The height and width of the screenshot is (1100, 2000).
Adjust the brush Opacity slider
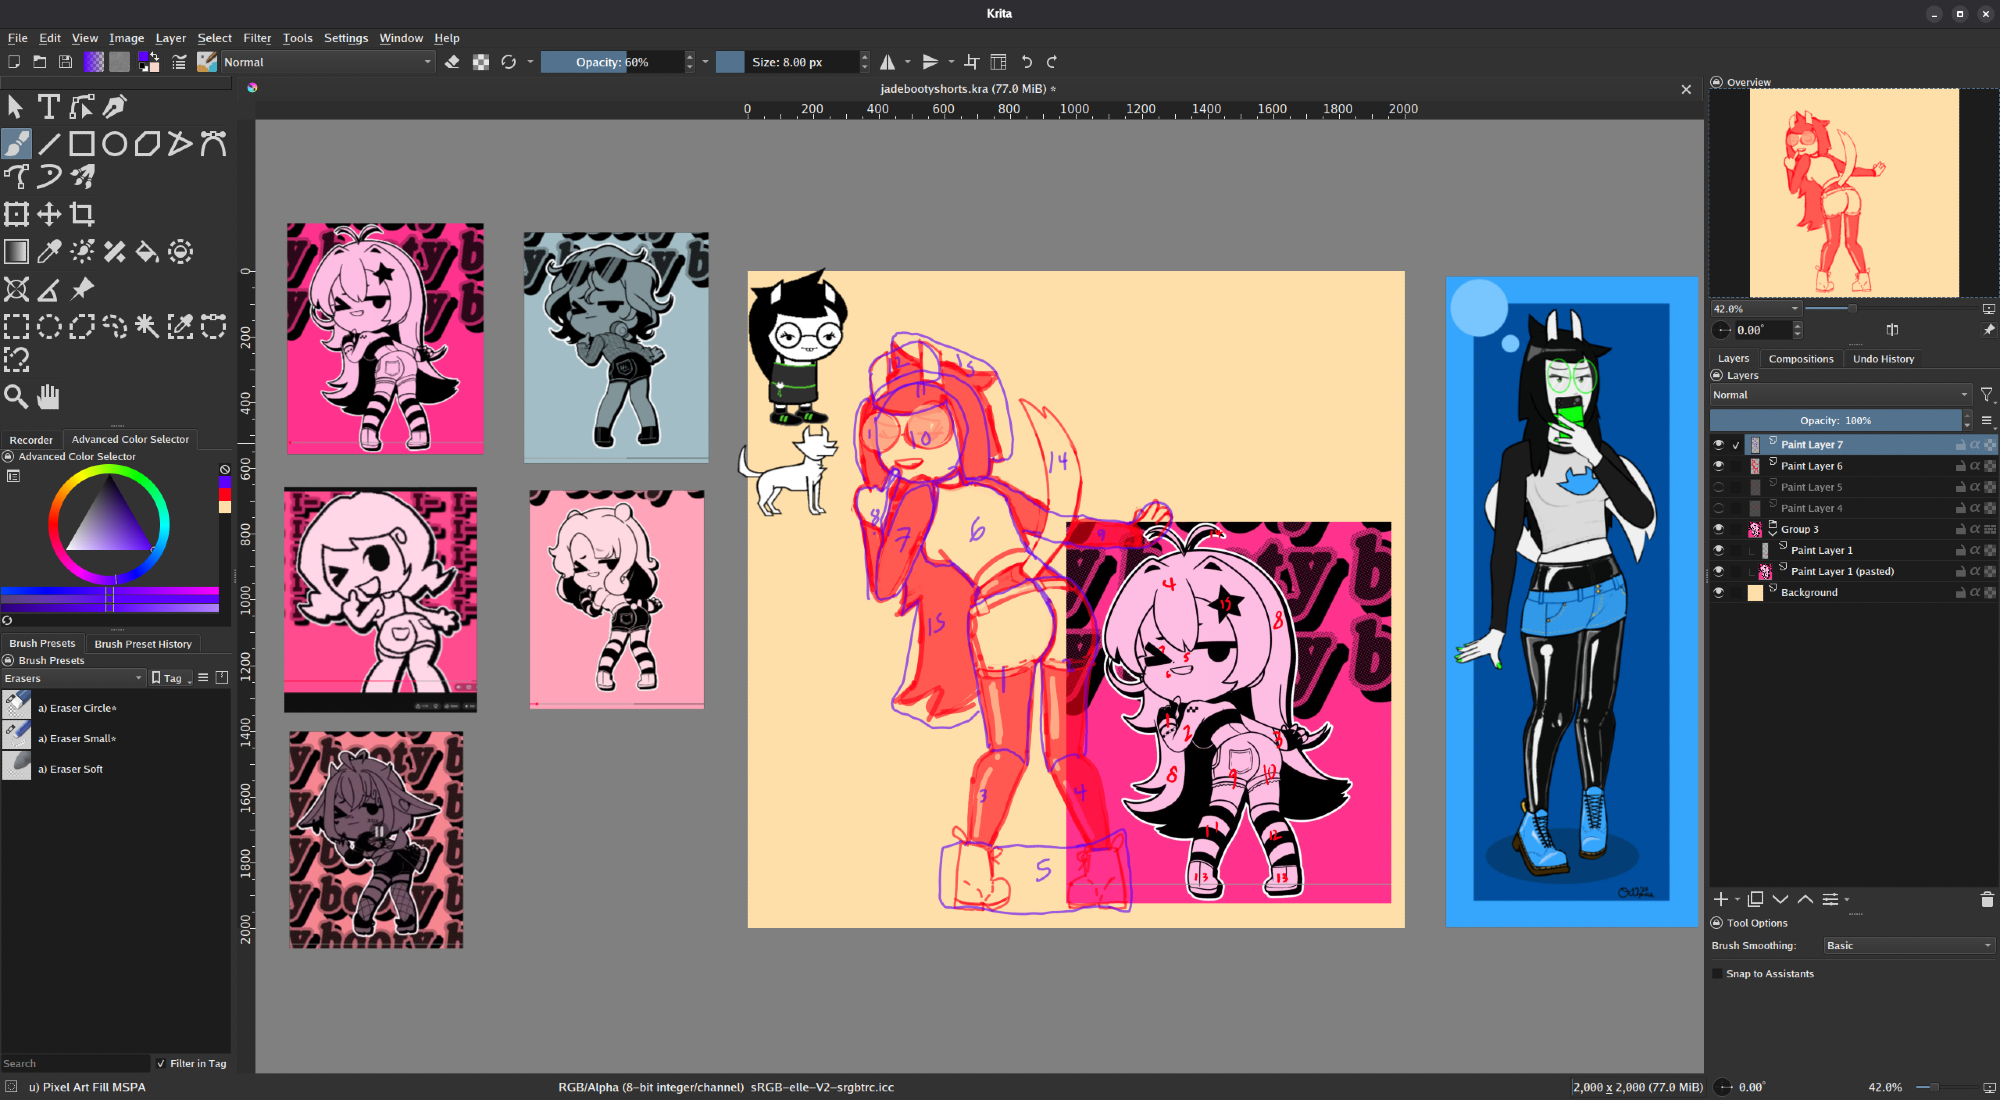pos(612,62)
